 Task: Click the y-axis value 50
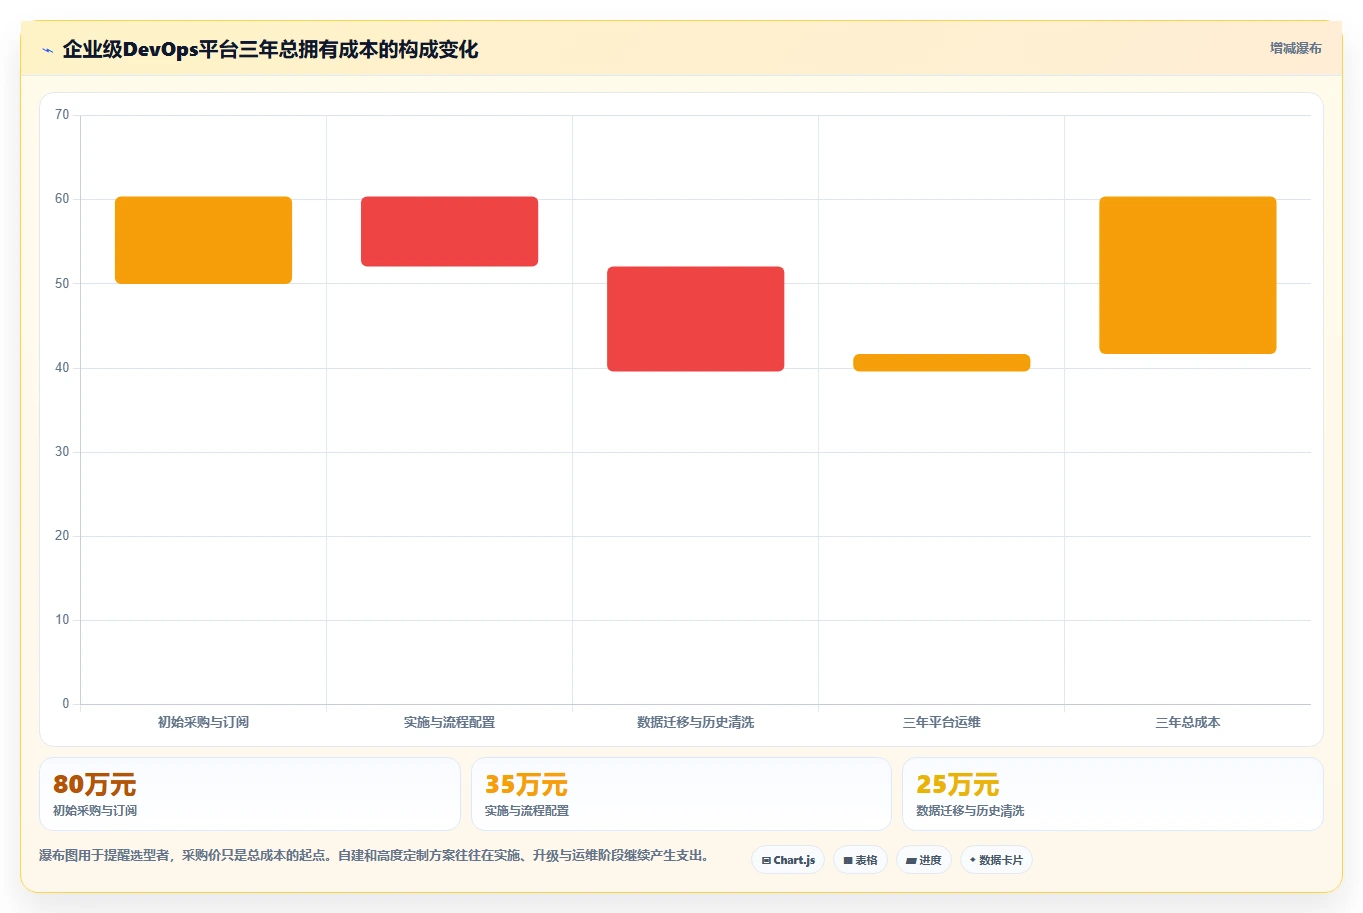point(62,284)
